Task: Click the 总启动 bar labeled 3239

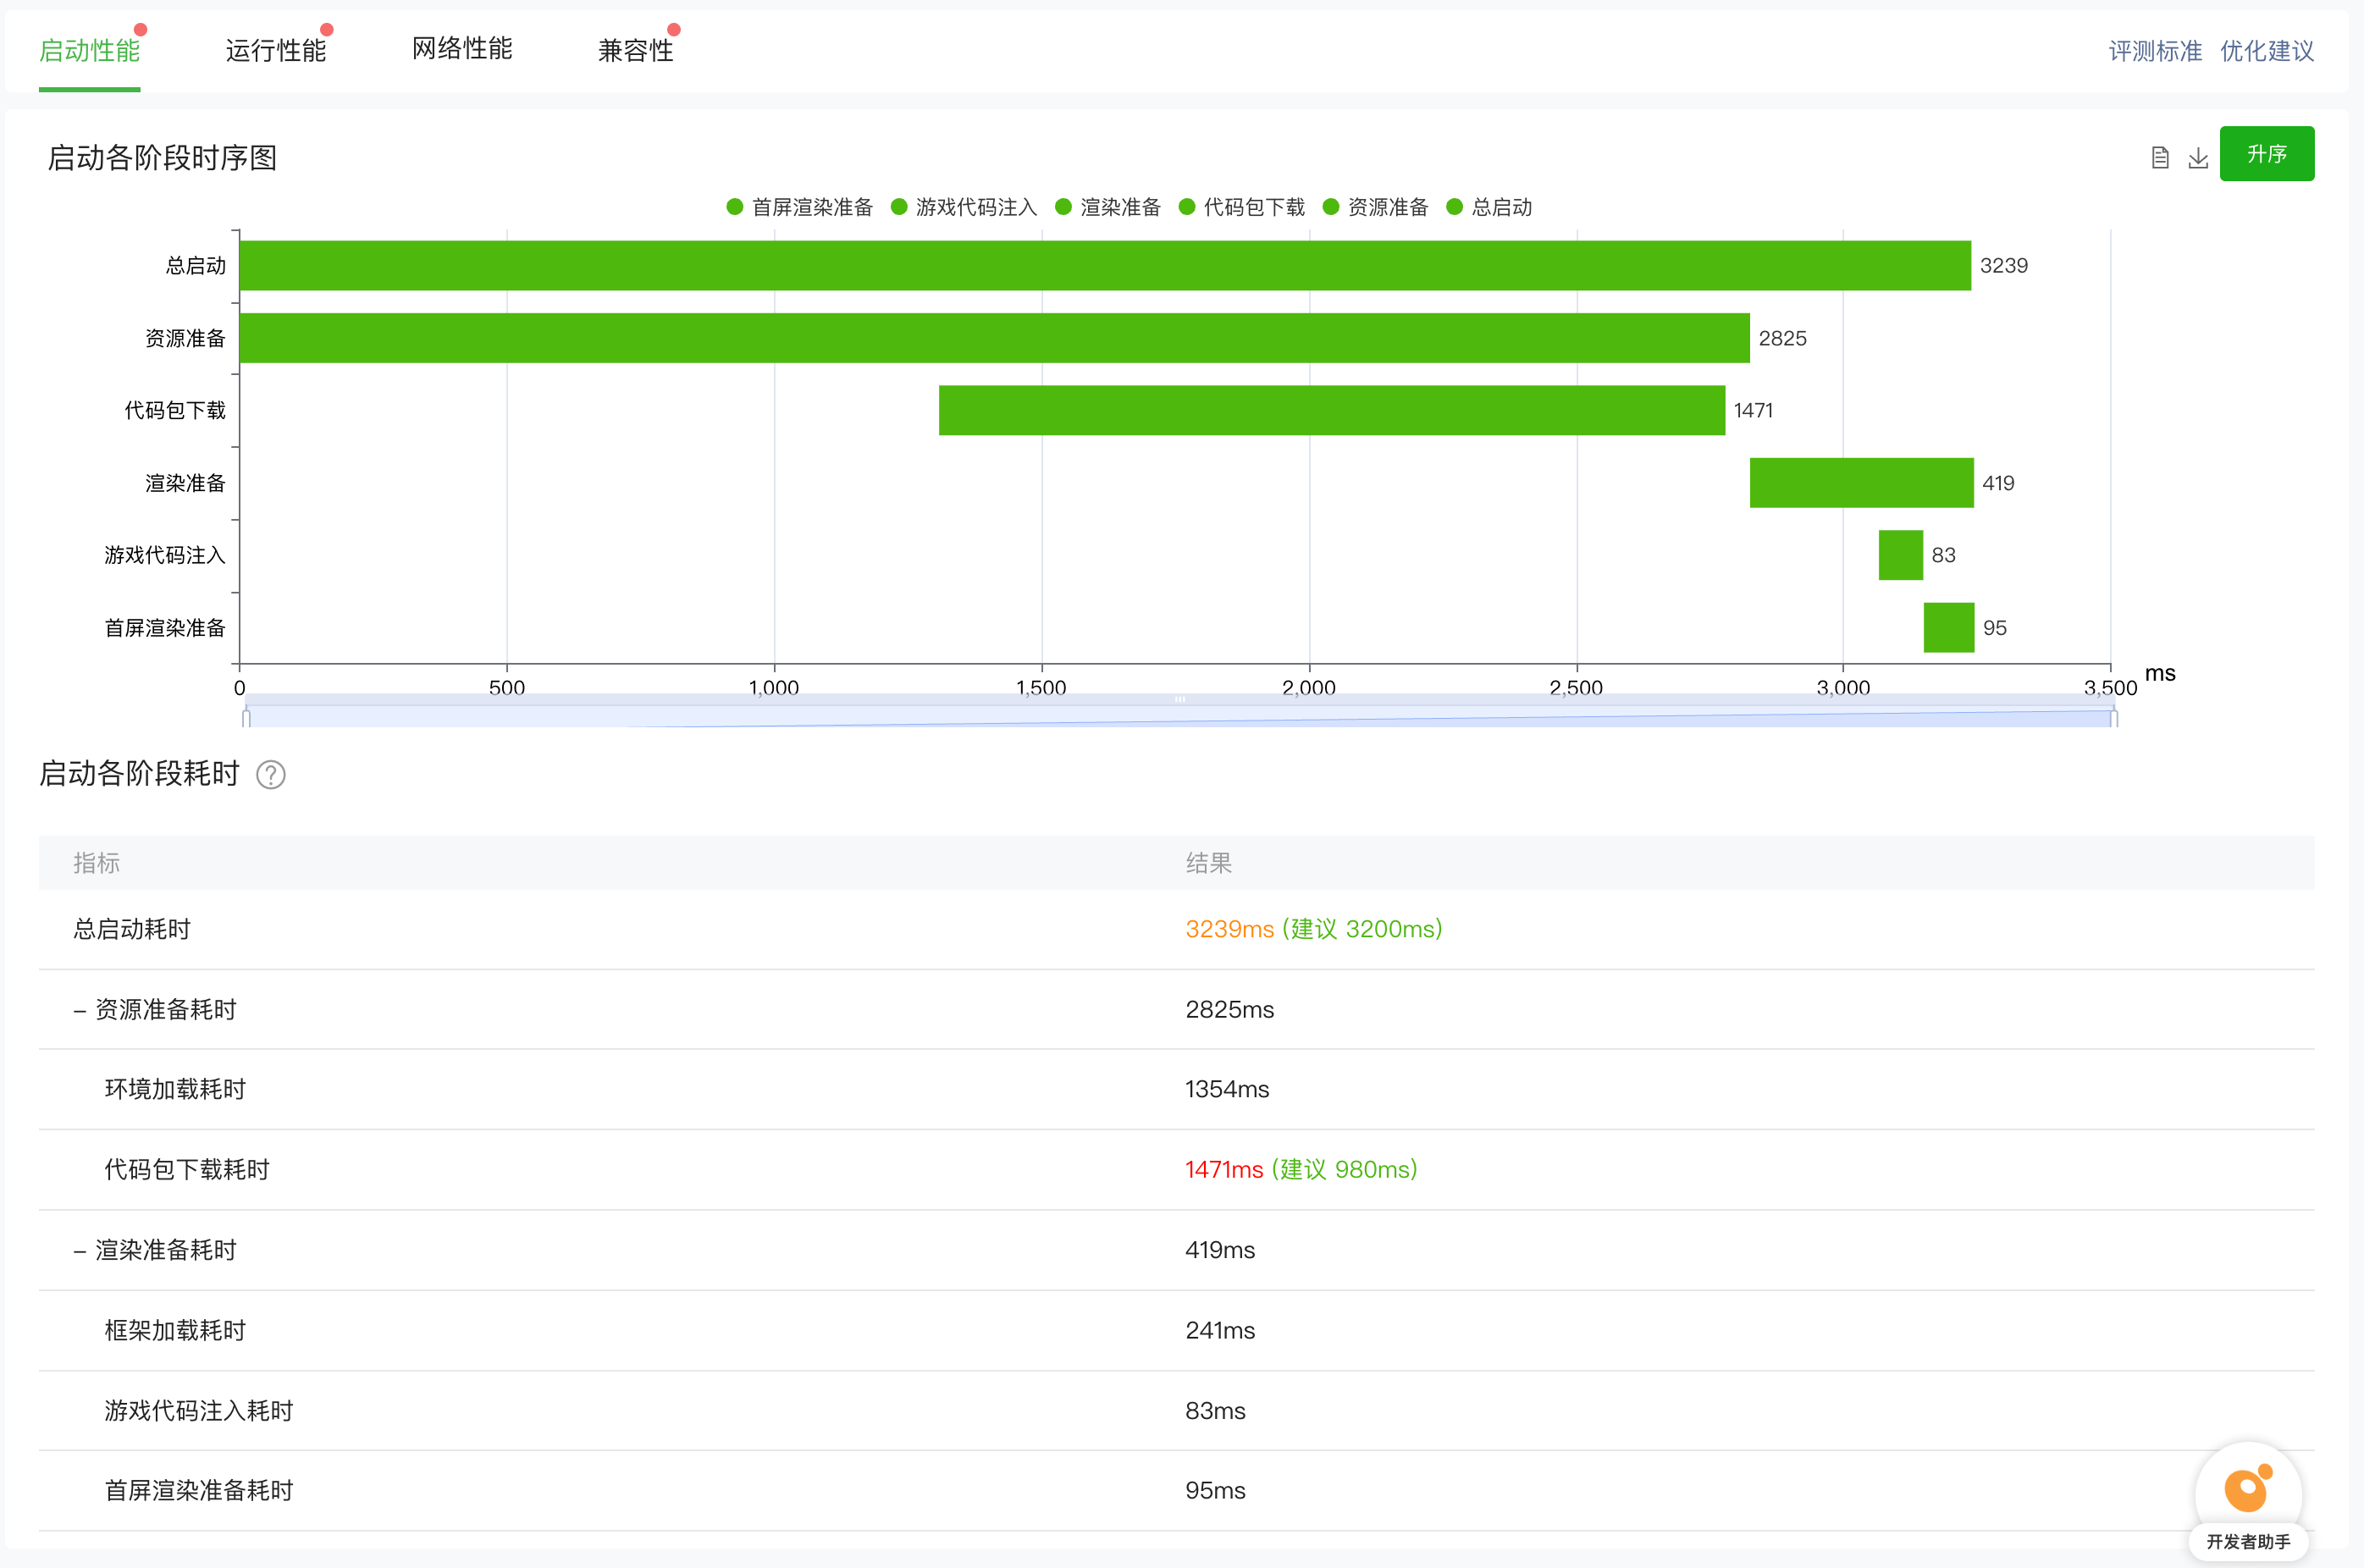Action: pos(1105,265)
